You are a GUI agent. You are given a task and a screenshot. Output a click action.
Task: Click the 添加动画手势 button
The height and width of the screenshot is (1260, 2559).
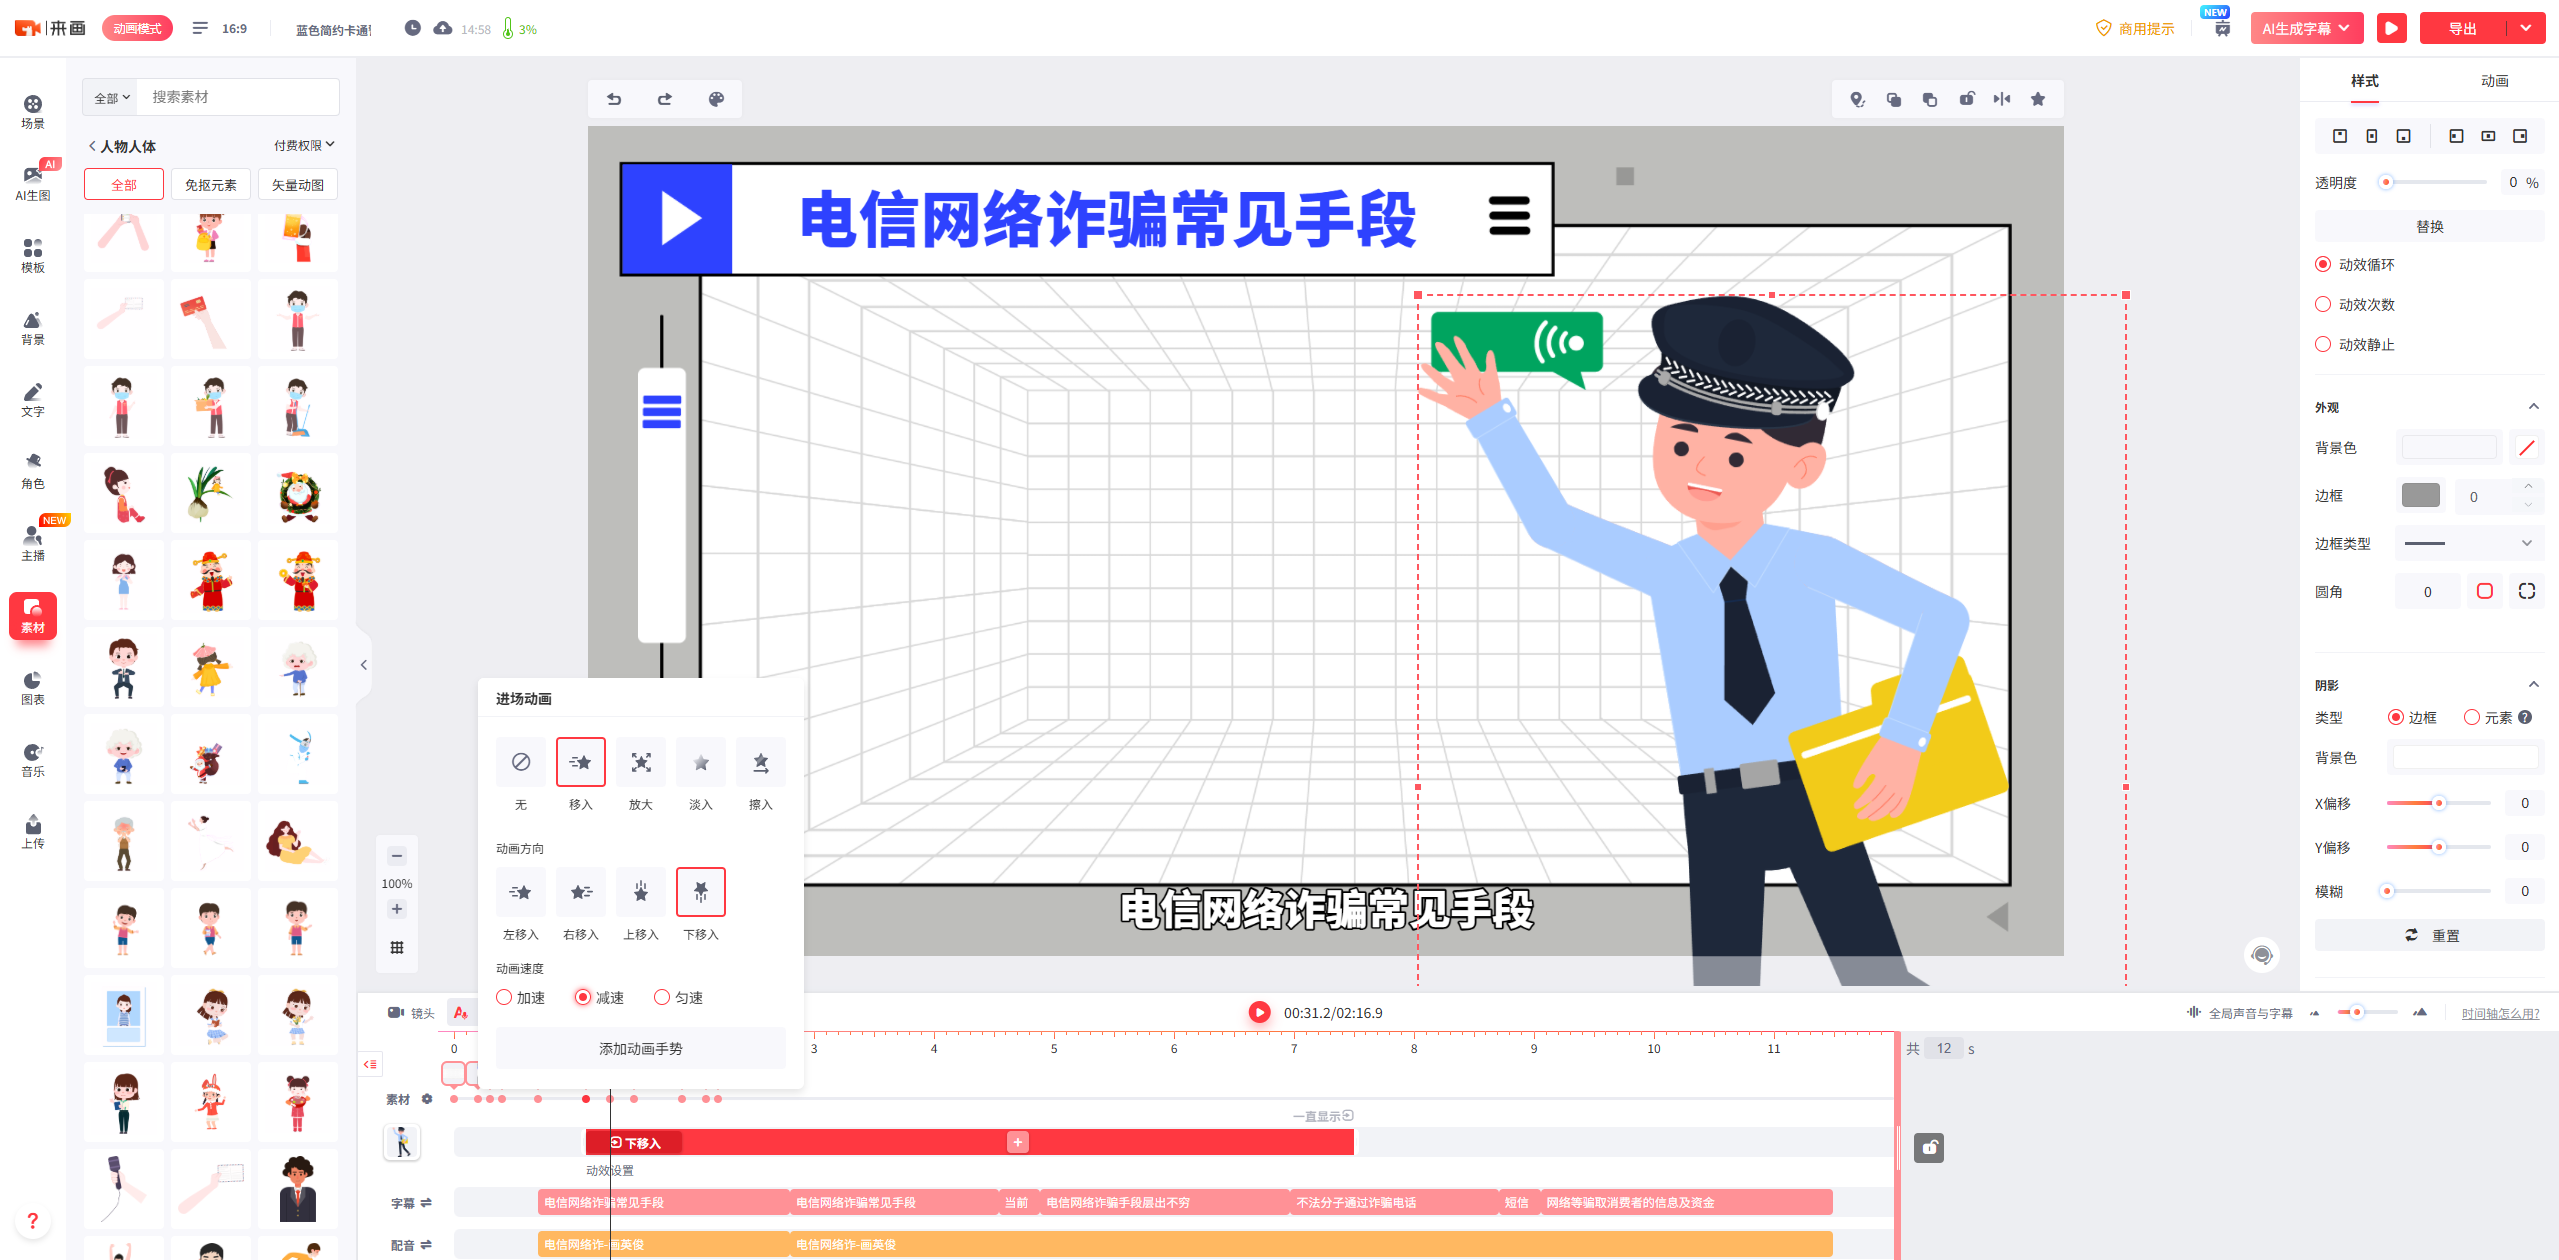pos(640,1048)
